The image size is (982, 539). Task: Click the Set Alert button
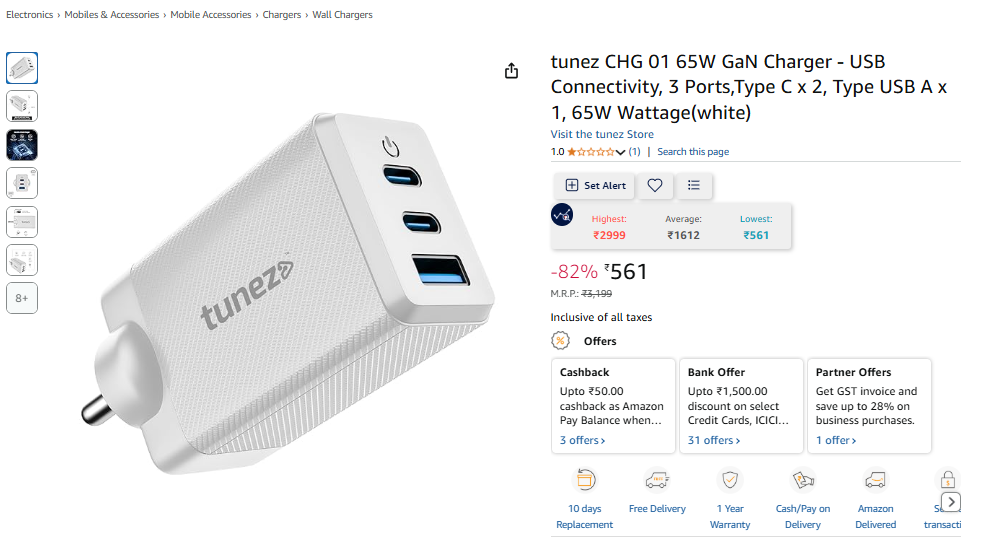(x=595, y=185)
